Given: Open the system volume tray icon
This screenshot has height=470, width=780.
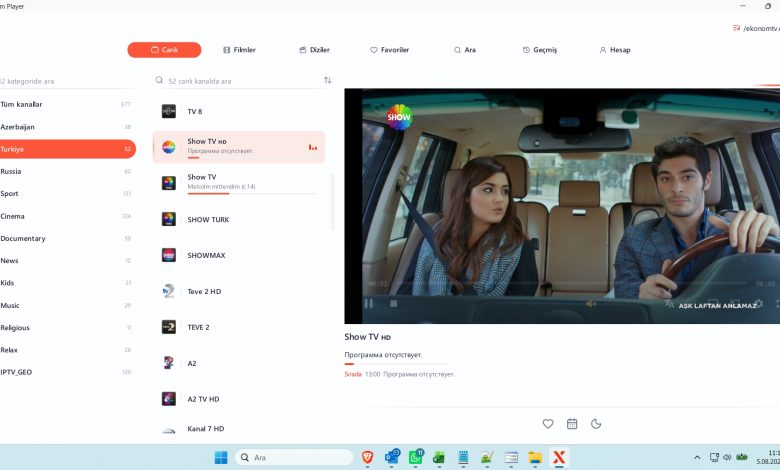Looking at the screenshot, I should 727,457.
